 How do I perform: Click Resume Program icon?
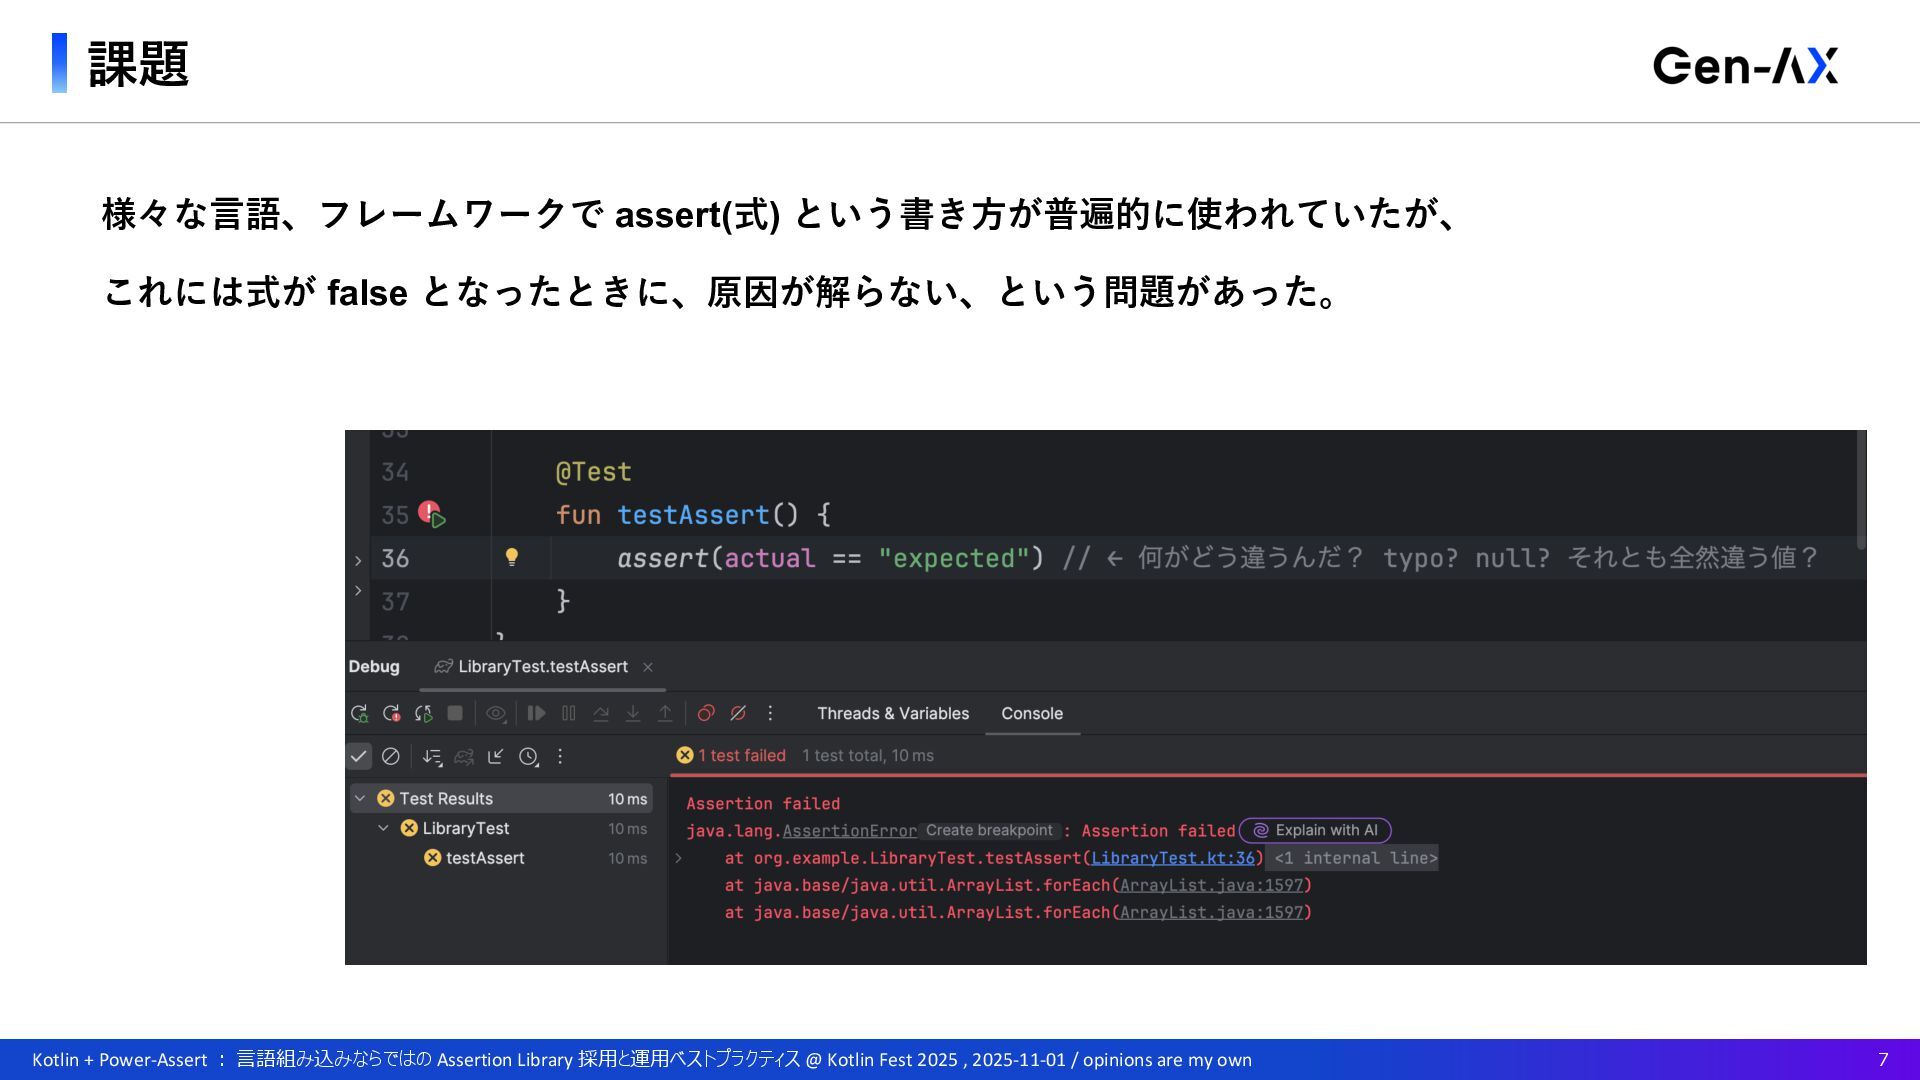pos(537,714)
